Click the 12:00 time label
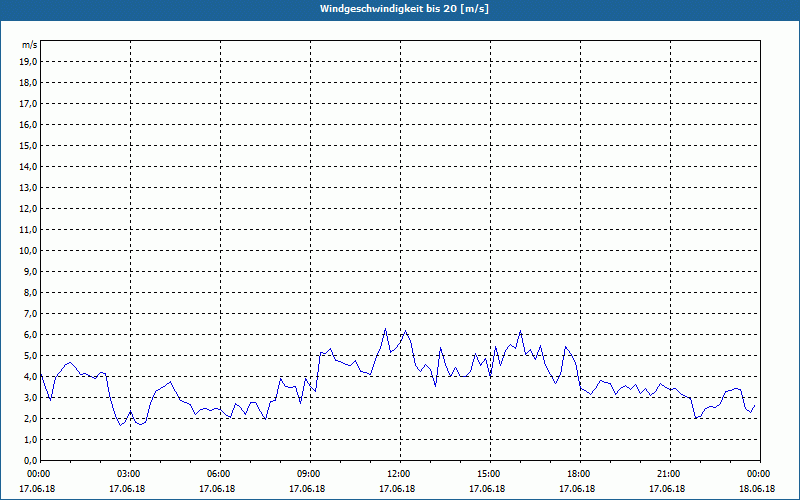This screenshot has height=500, width=800. coord(400,474)
